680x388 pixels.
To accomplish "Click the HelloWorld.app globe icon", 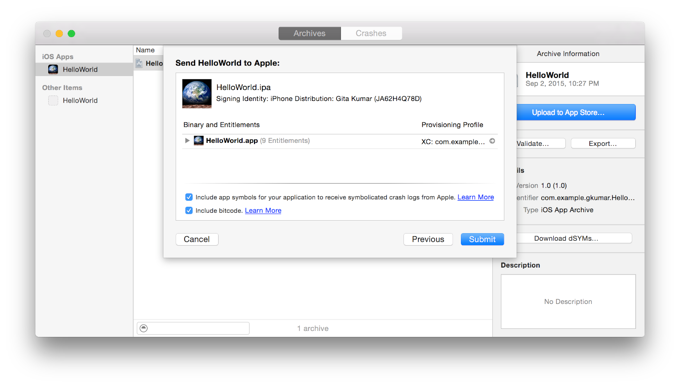I will [x=199, y=140].
